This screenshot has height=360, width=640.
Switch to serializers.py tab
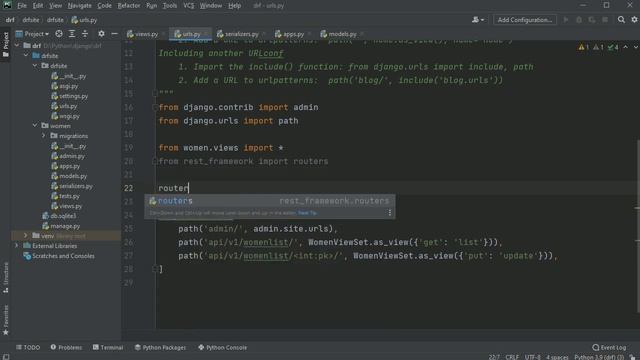coord(242,34)
